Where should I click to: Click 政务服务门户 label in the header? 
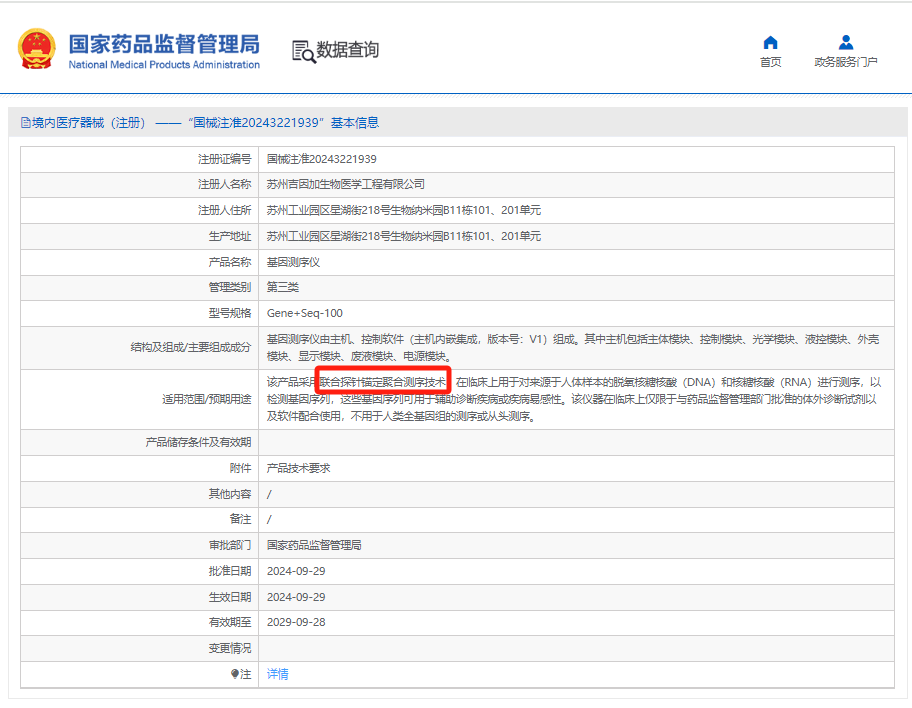846,62
